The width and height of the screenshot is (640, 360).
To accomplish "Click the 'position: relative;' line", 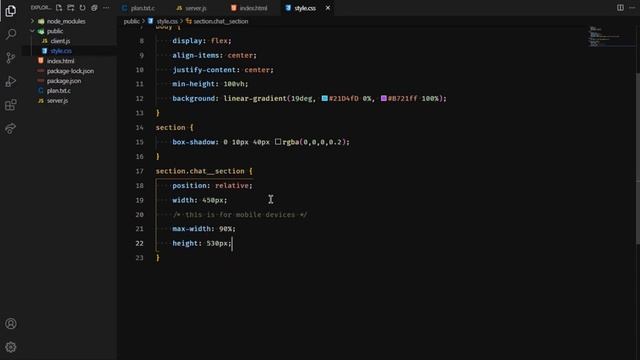I will coord(212,186).
